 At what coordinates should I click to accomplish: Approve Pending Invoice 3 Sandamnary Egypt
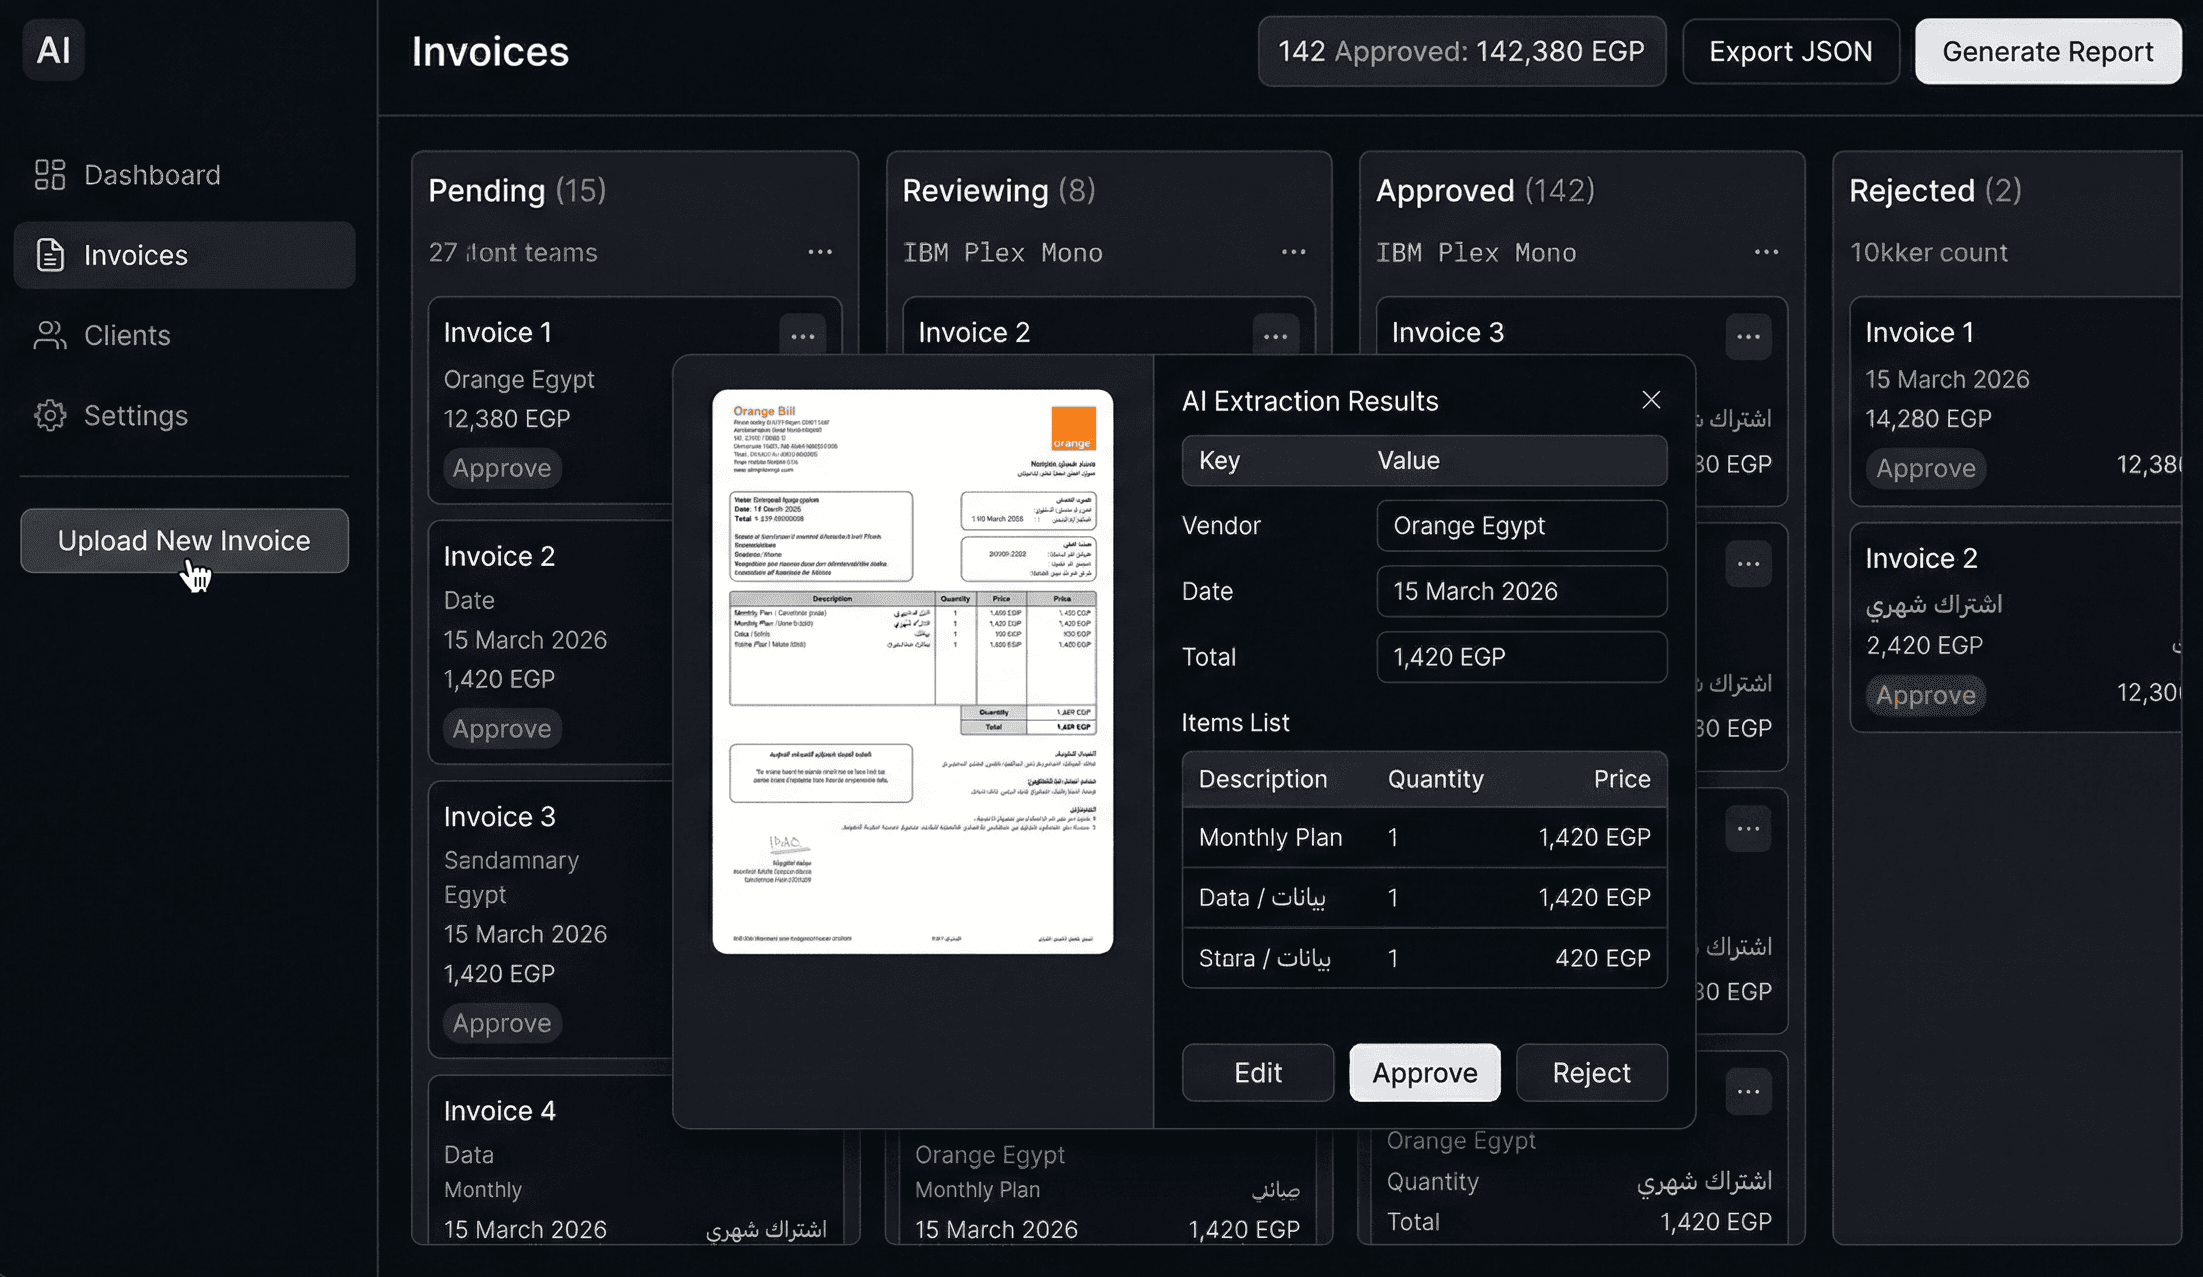point(502,1023)
